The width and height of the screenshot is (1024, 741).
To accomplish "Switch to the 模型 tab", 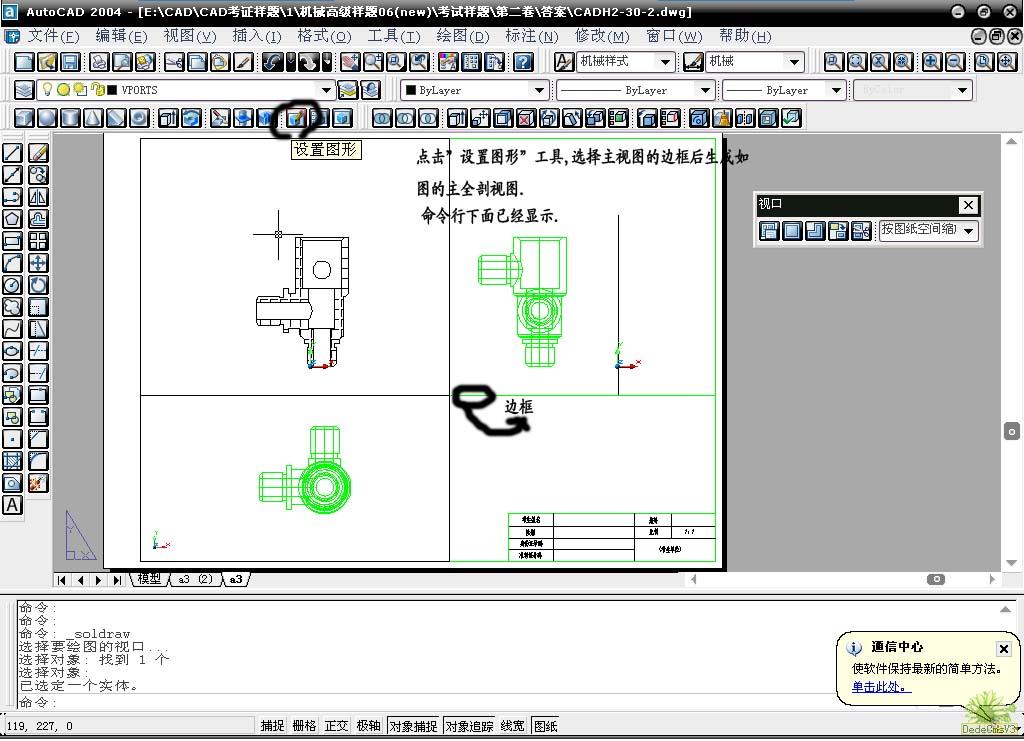I will tap(149, 579).
